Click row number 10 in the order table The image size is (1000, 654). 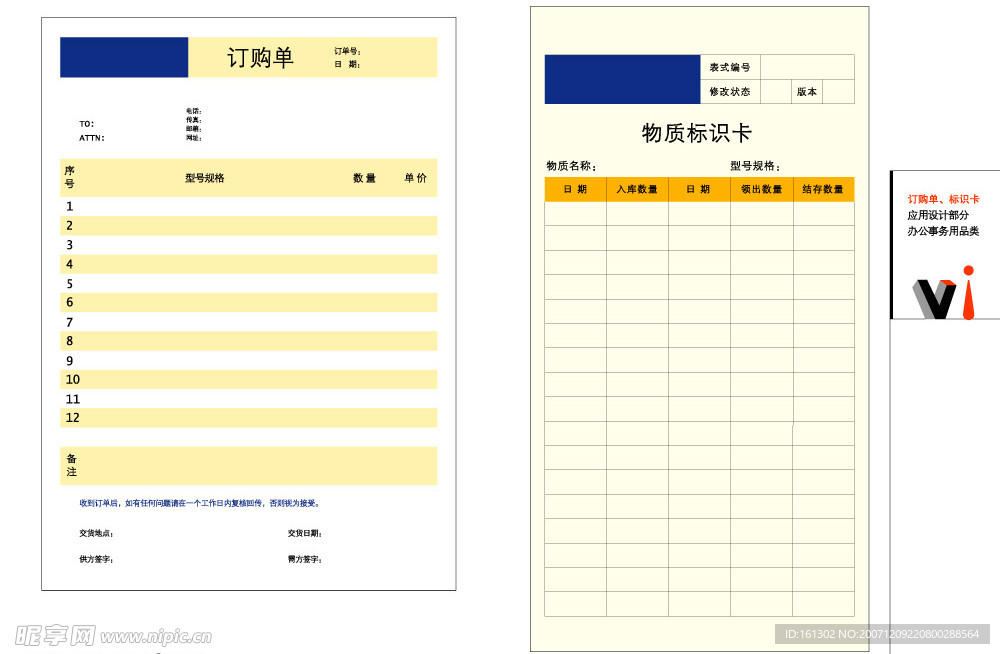(249, 379)
